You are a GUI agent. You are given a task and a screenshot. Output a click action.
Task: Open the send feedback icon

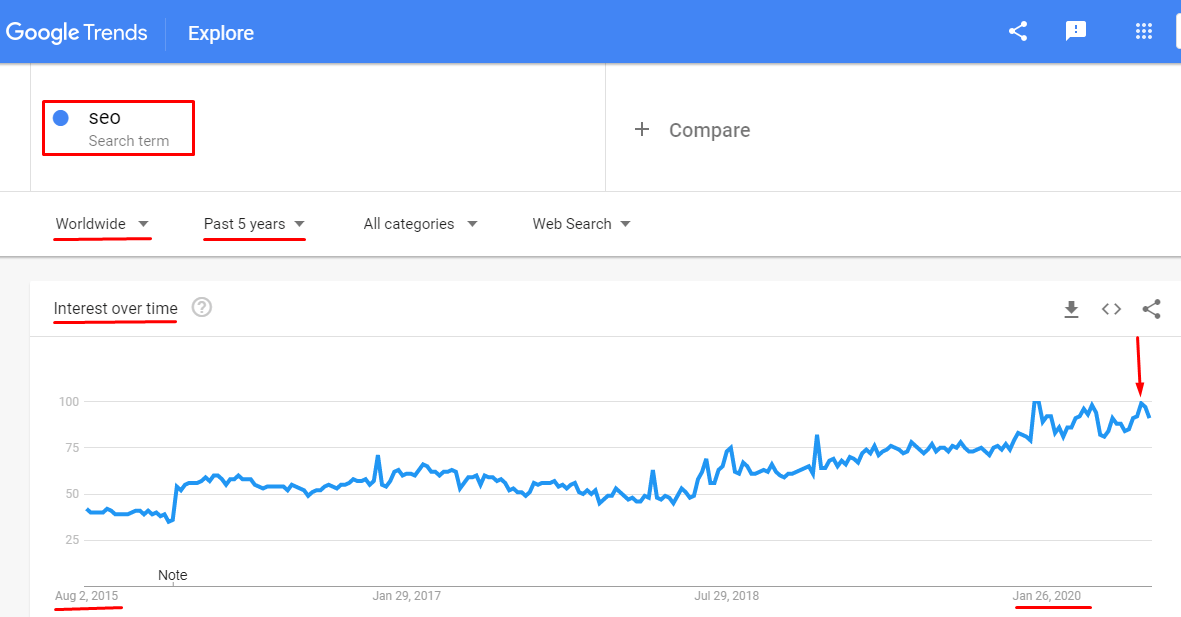(x=1076, y=31)
